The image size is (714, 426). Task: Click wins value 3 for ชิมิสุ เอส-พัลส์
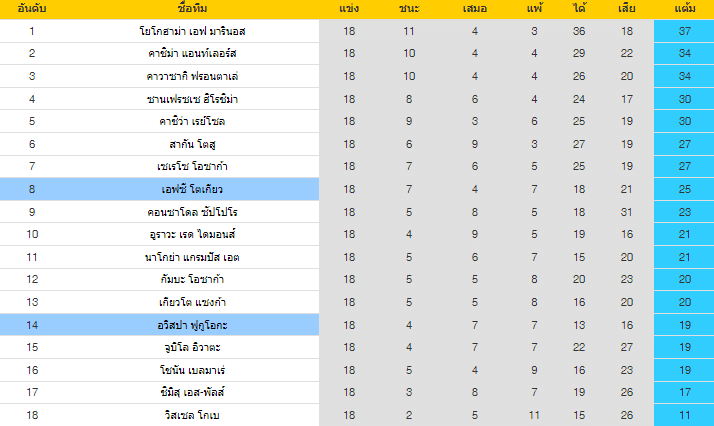coord(409,392)
